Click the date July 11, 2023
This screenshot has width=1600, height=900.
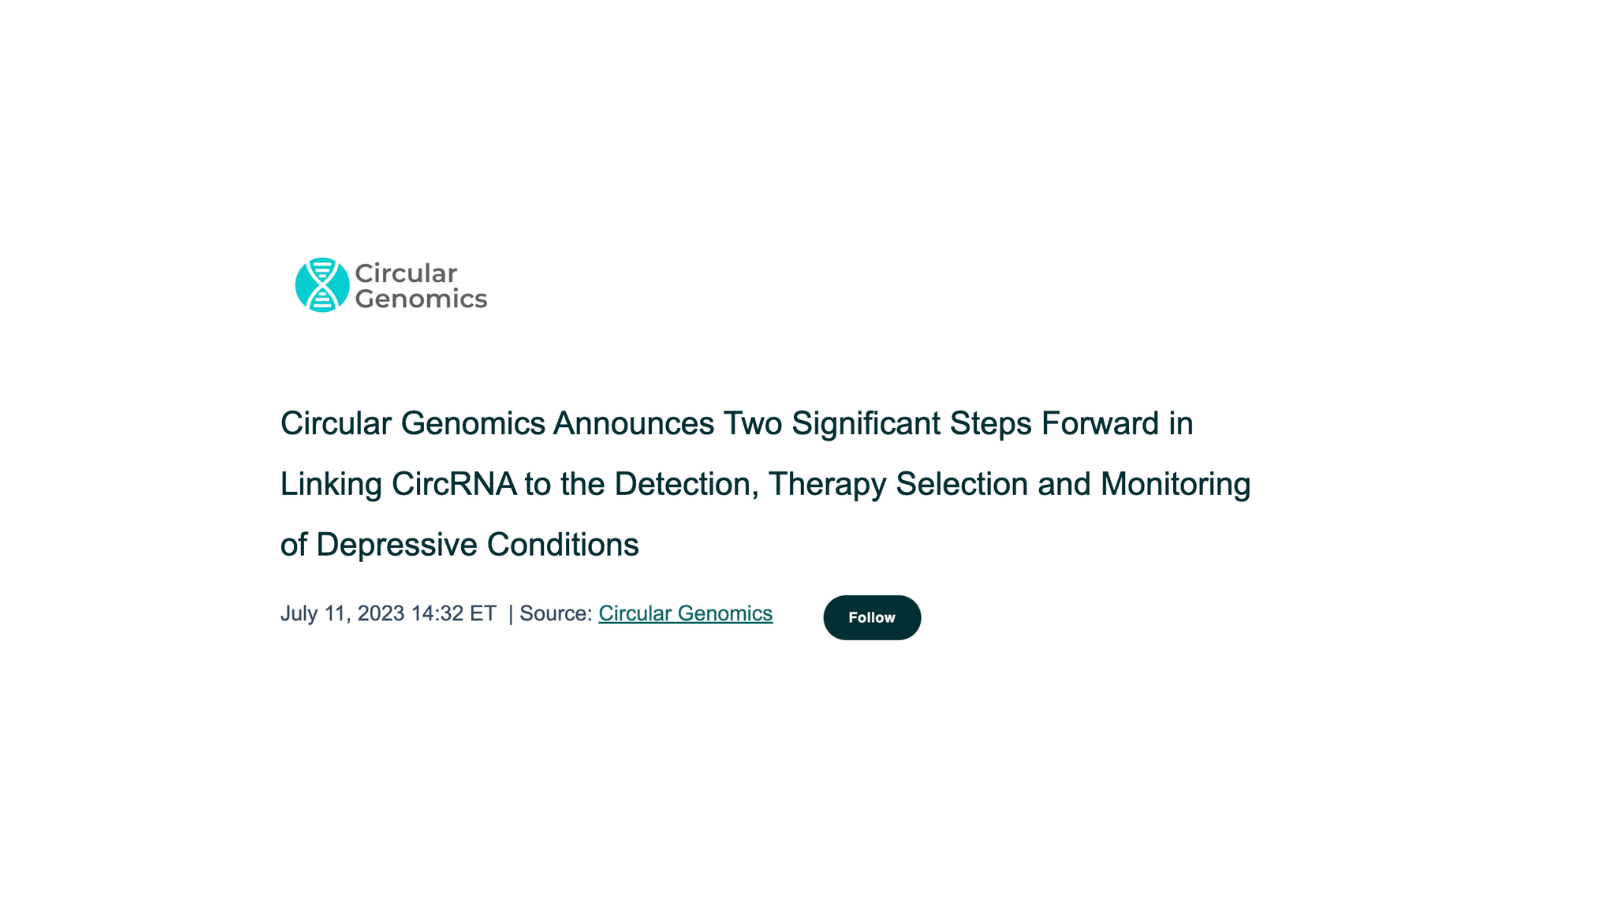pos(342,613)
